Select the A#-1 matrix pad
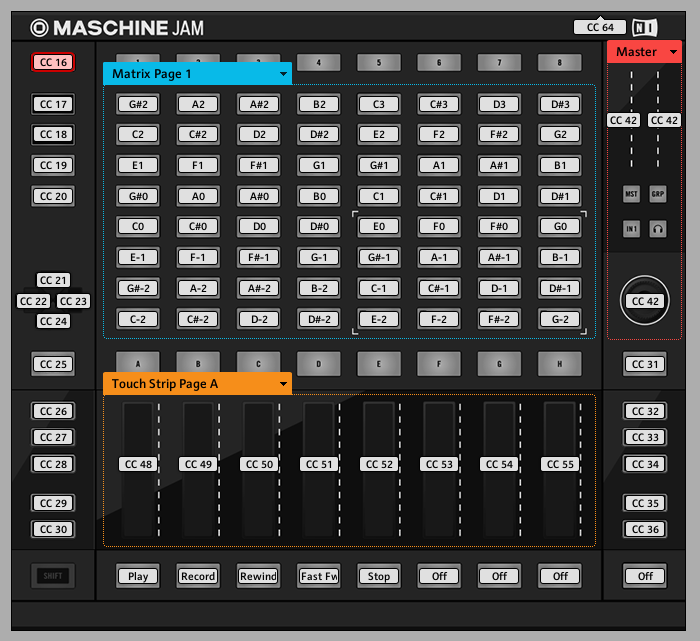 pyautogui.click(x=499, y=258)
